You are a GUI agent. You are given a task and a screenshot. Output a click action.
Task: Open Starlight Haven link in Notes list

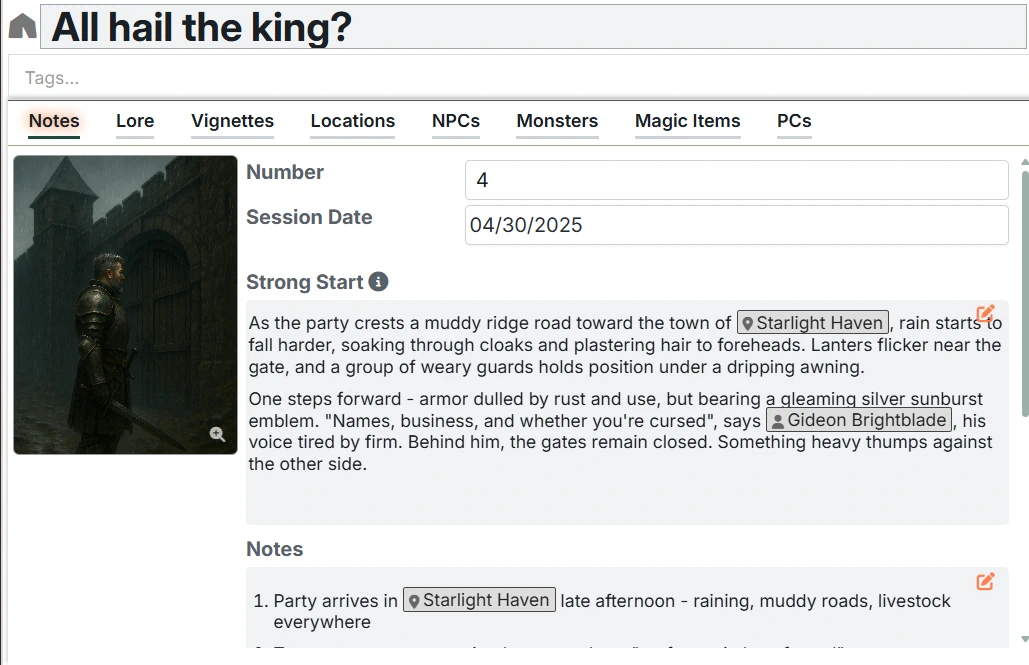pyautogui.click(x=479, y=600)
